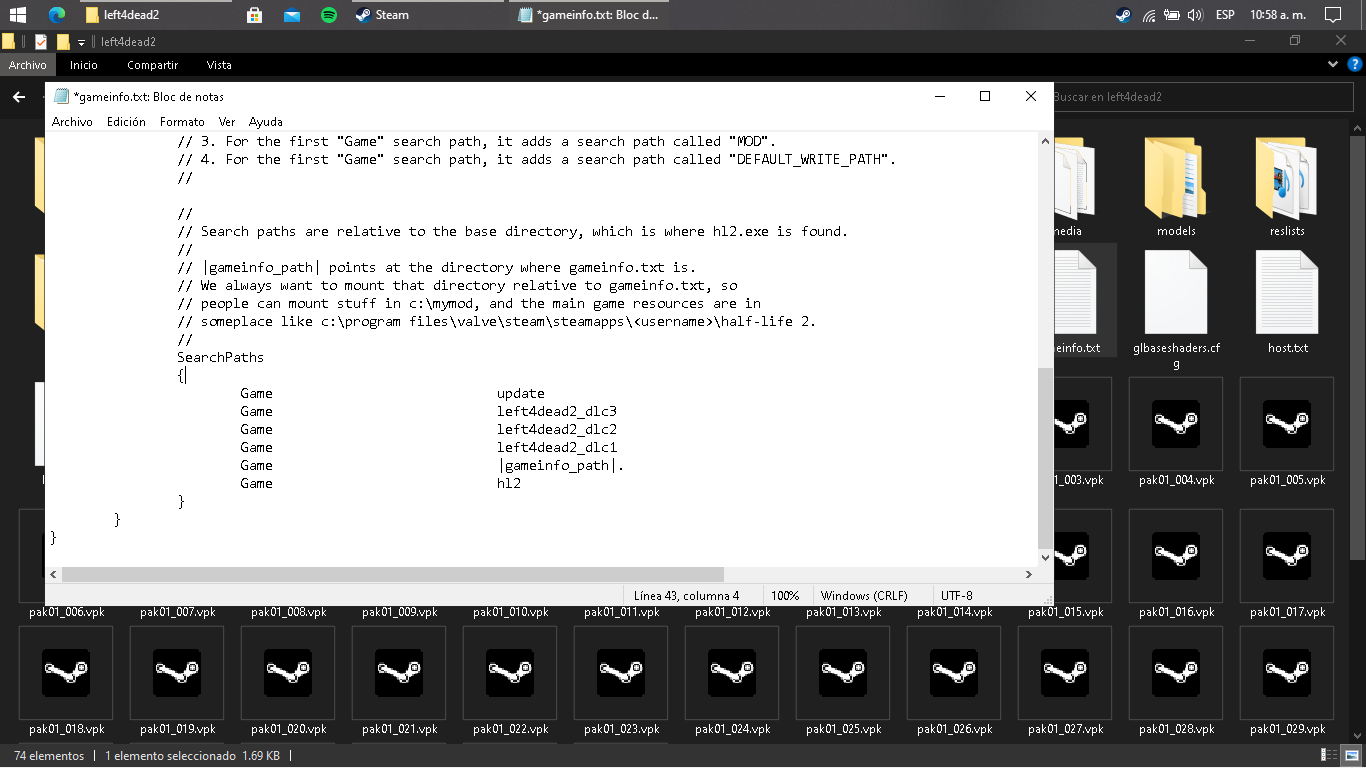Click 'UTF-8' encoding in Notepad status bar
Viewport: 1366px width, 768px height.
click(x=957, y=595)
